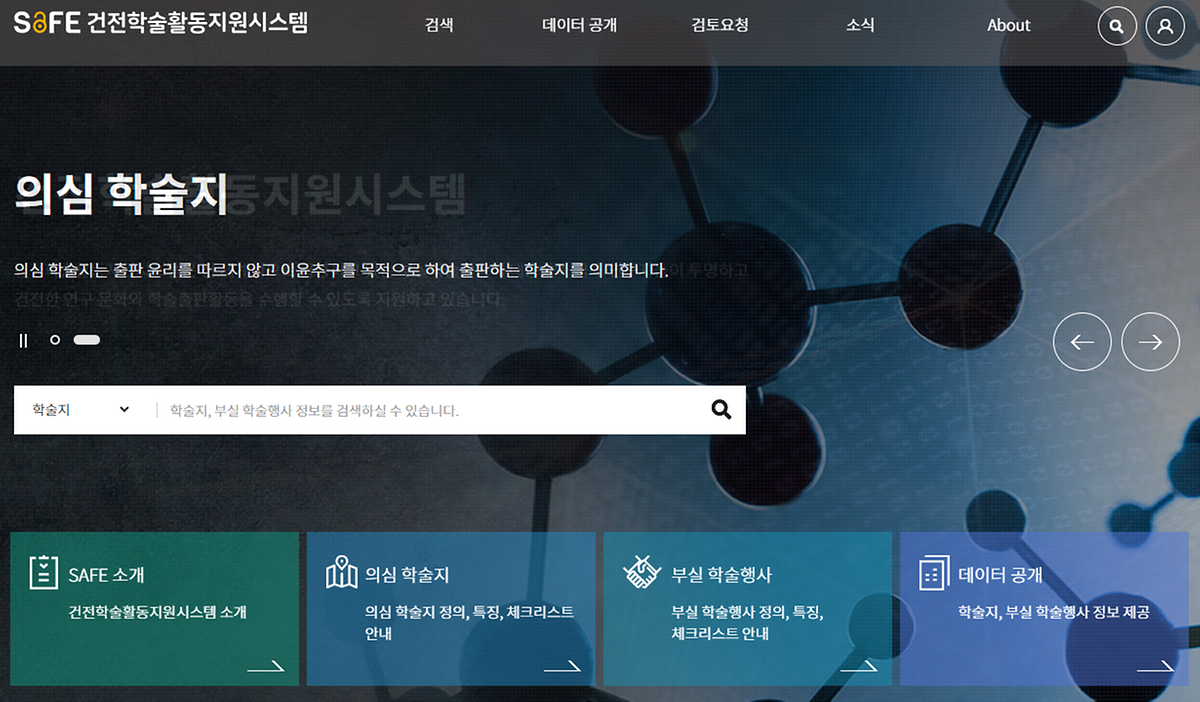This screenshot has height=702, width=1200.
Task: Open the 소식 navigation menu
Action: (860, 26)
